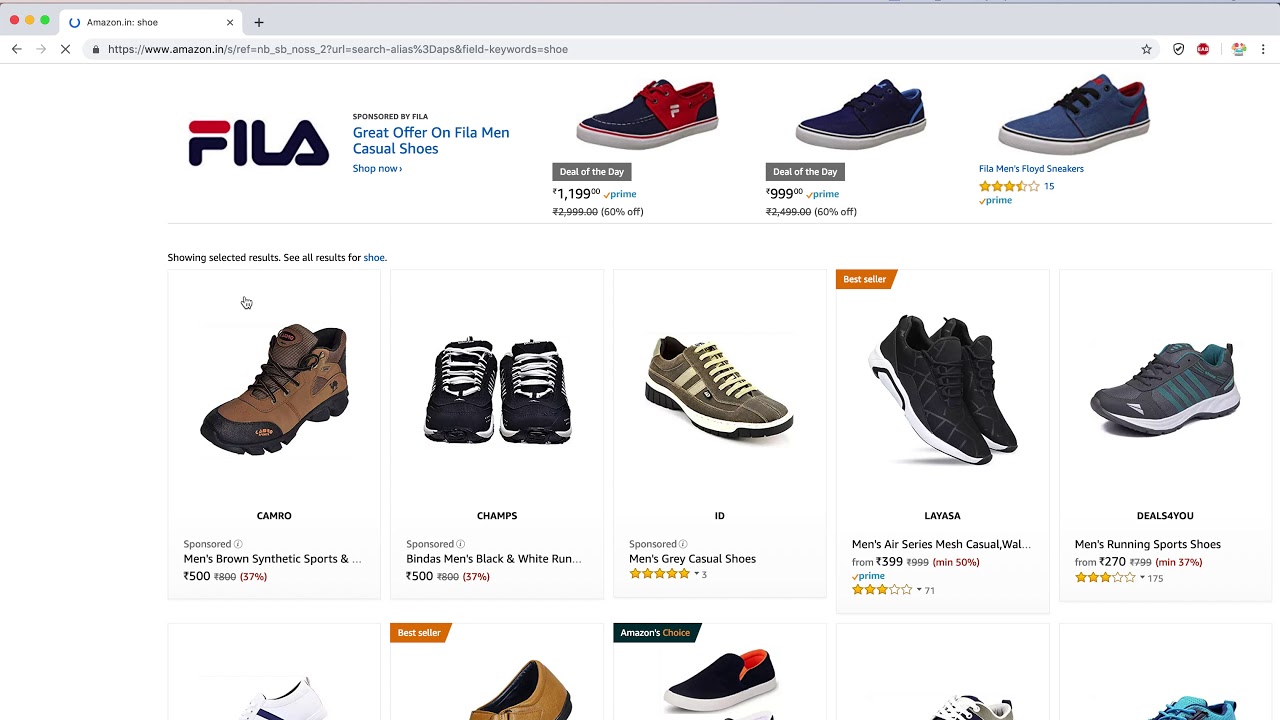Open Chrome three-dot menu
Screen dimensions: 1280x720
[1263, 49]
